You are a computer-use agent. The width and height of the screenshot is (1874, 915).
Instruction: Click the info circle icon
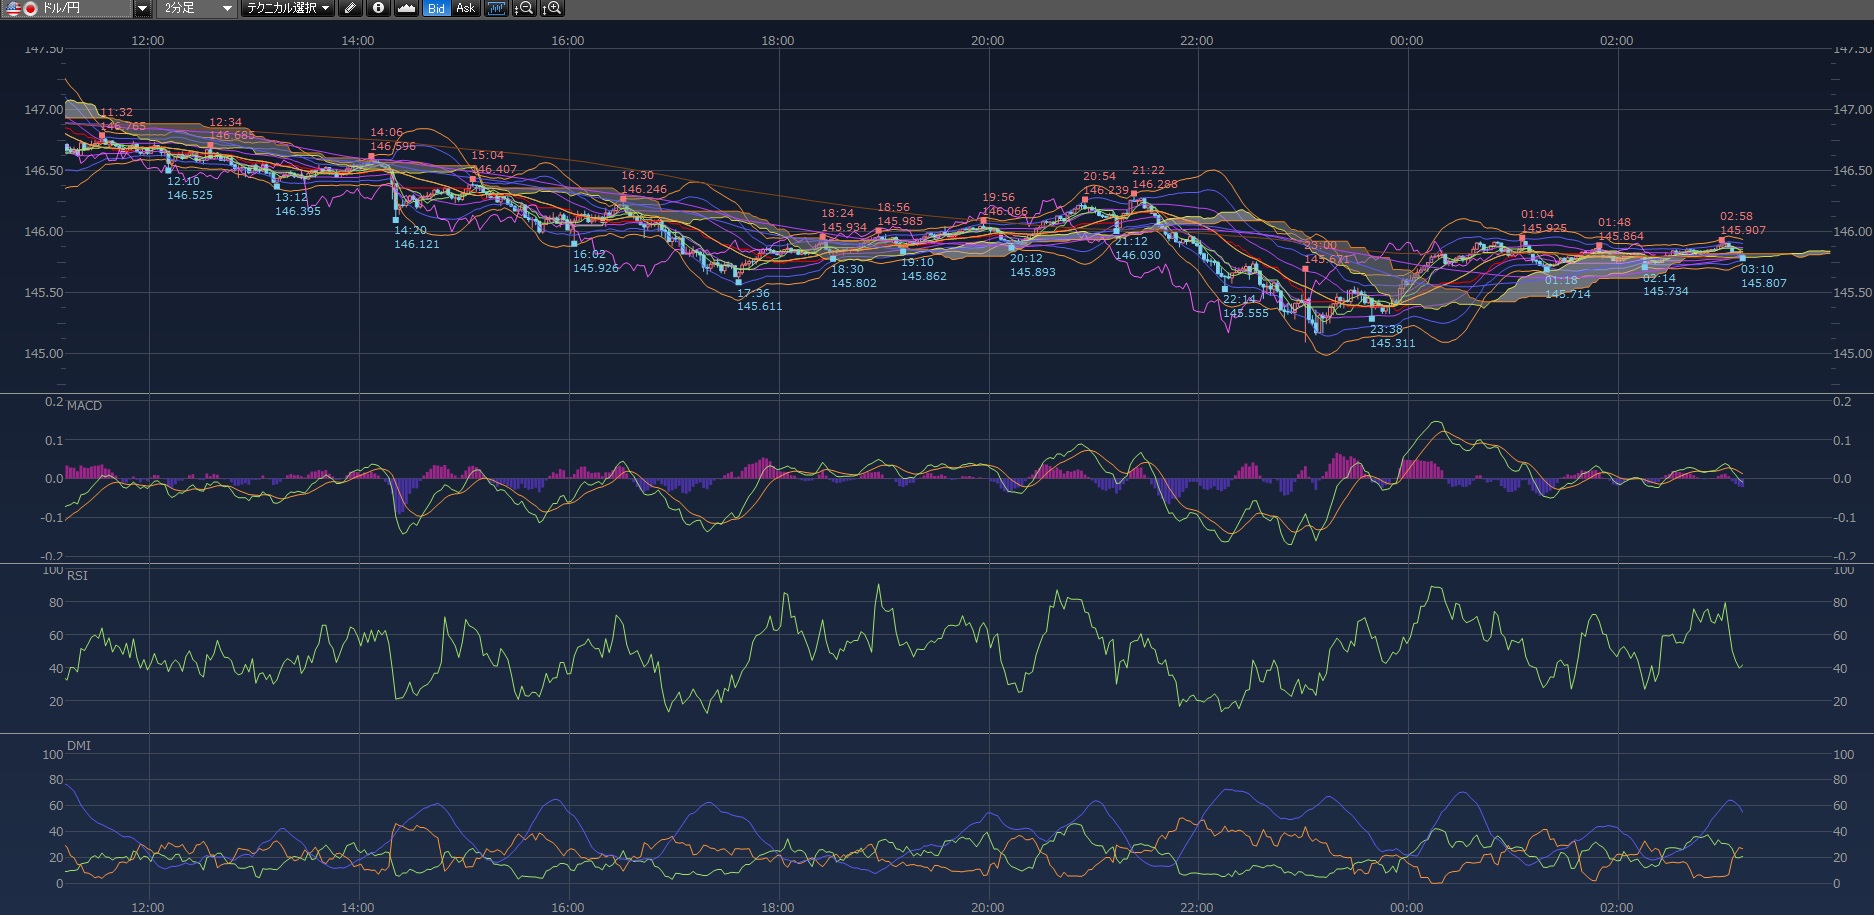click(378, 8)
